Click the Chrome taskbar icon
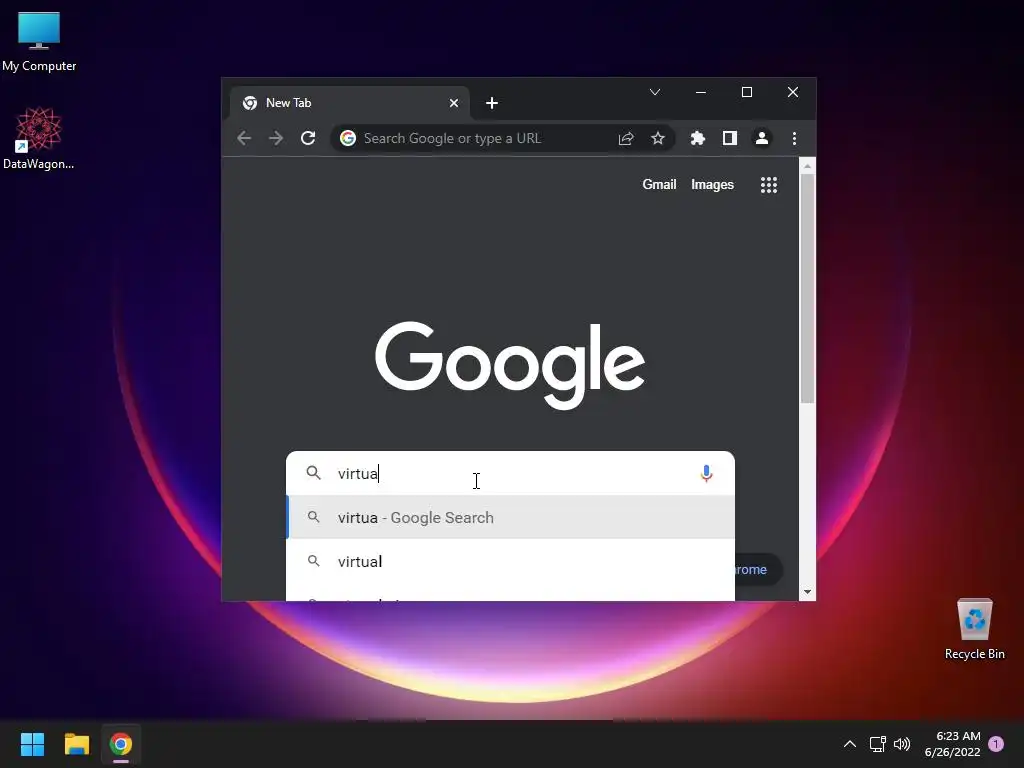The image size is (1024, 768). click(121, 744)
